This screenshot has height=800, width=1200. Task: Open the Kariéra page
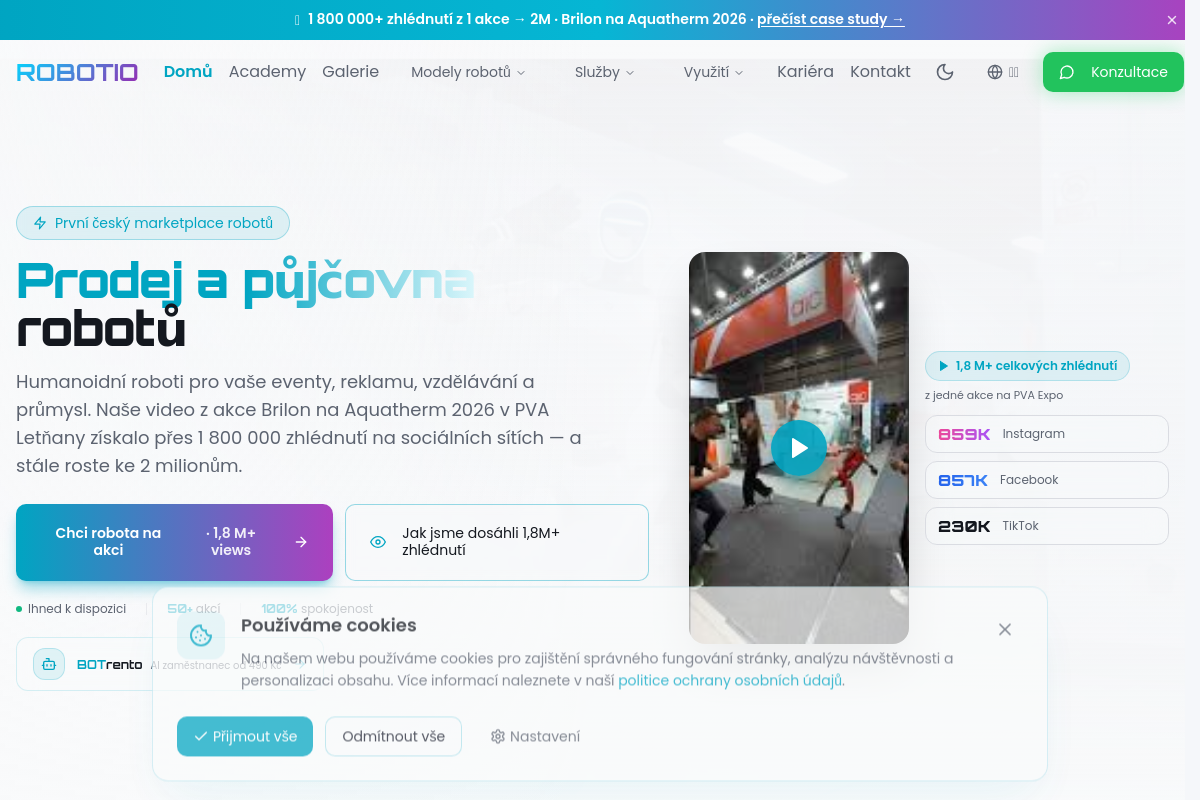pos(805,72)
